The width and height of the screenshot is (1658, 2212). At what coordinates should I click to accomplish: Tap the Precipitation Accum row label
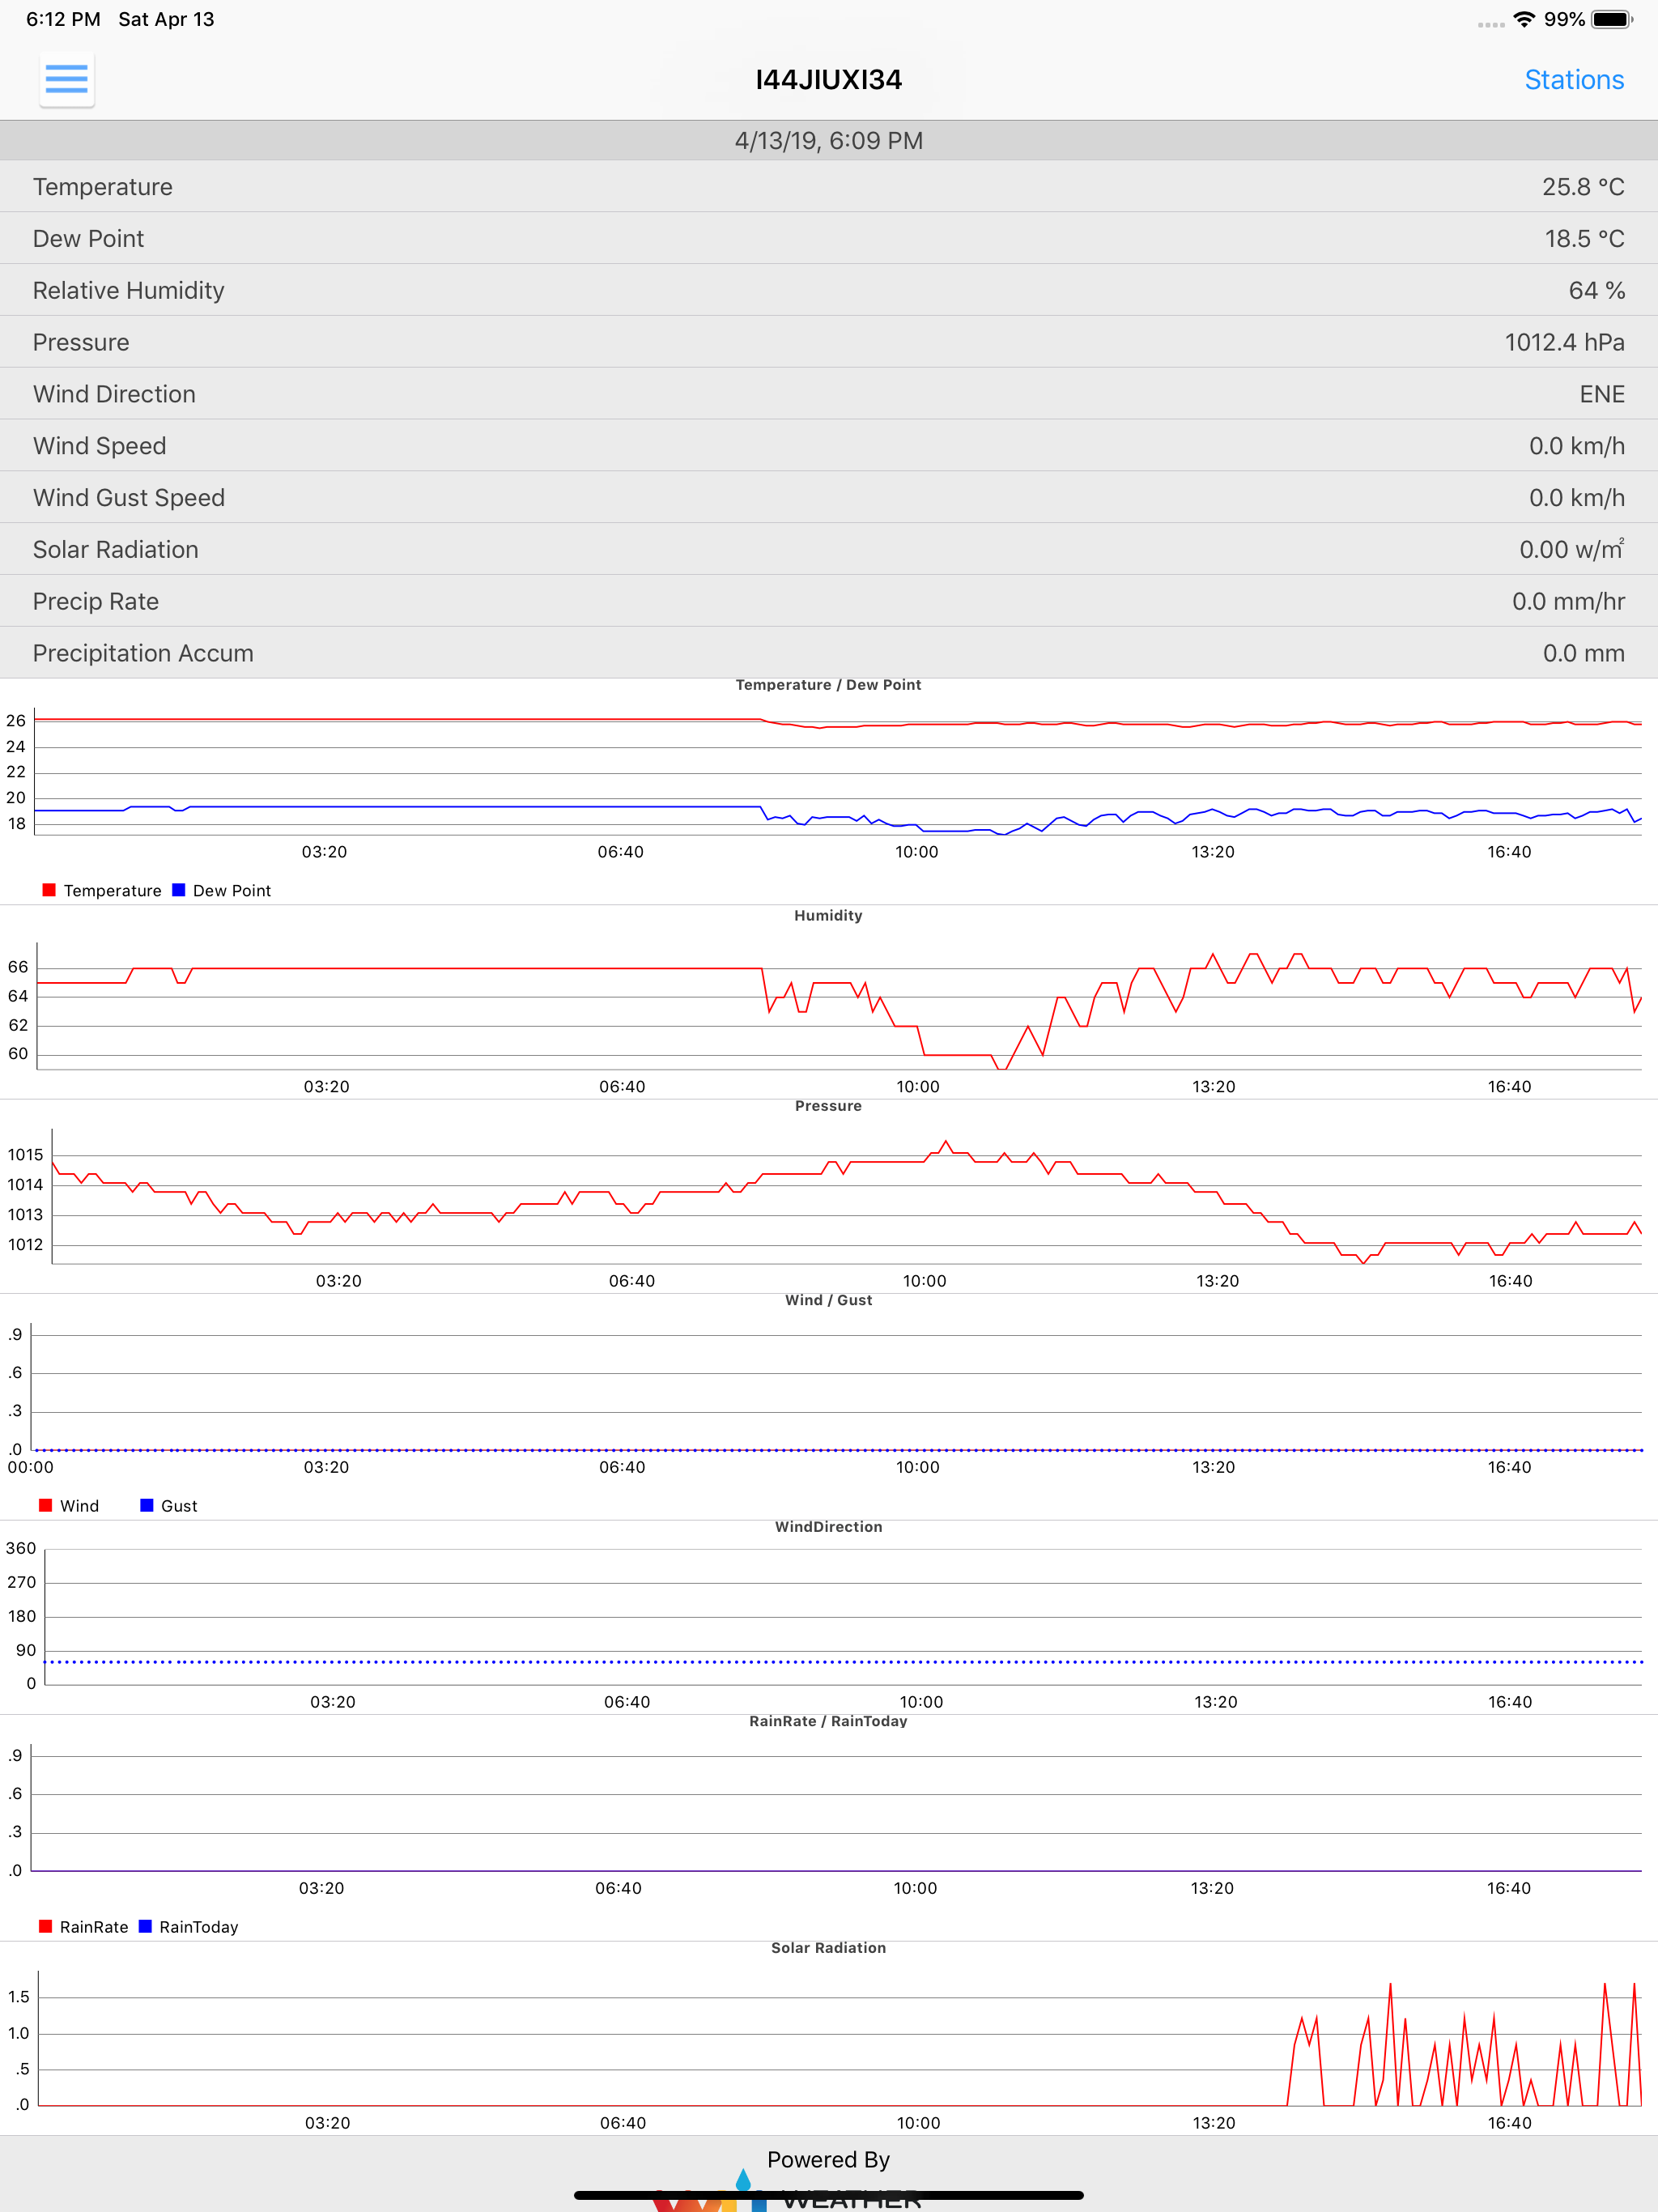[143, 653]
